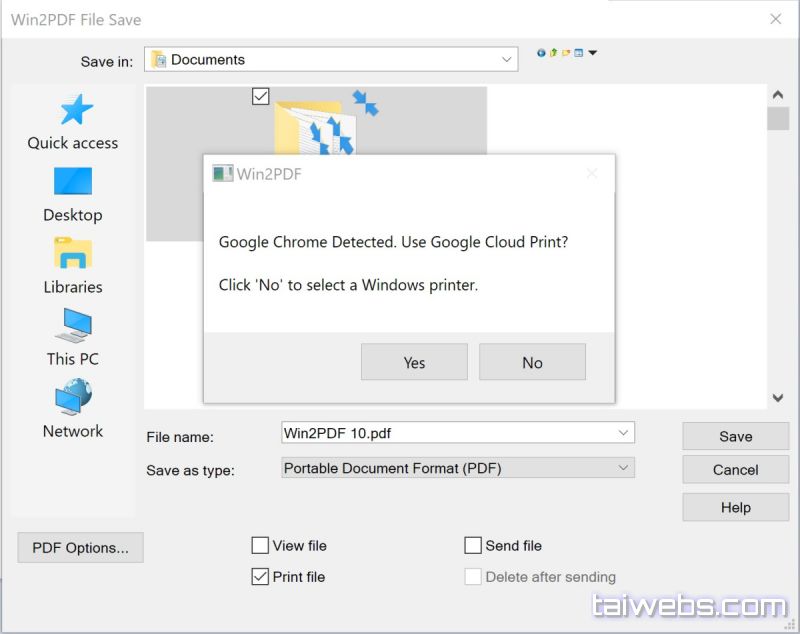The height and width of the screenshot is (634, 800).
Task: Expand the Save as type dropdown
Action: click(623, 467)
